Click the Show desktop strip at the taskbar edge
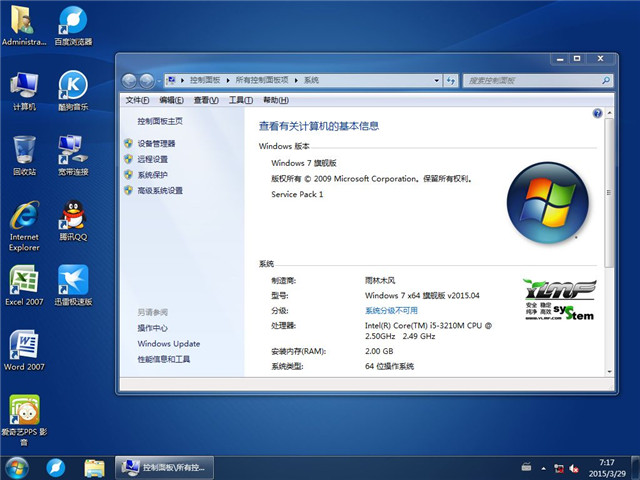 [636, 468]
